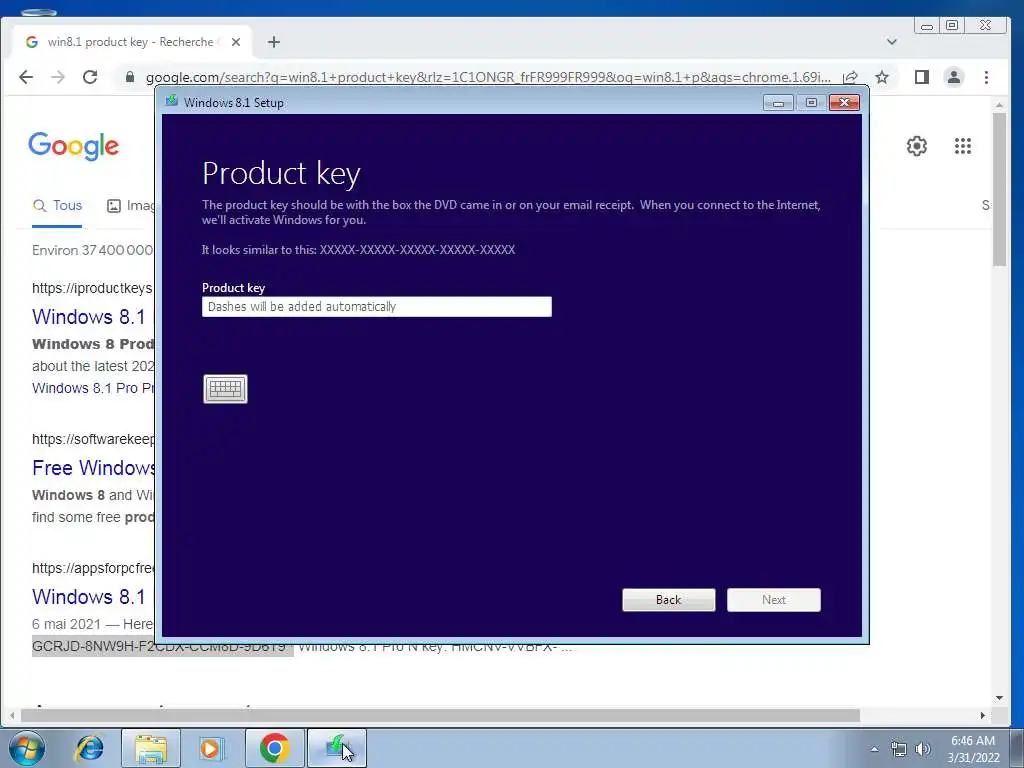Open a new Chrome tab
Screen dimensions: 1024x768
[274, 42]
